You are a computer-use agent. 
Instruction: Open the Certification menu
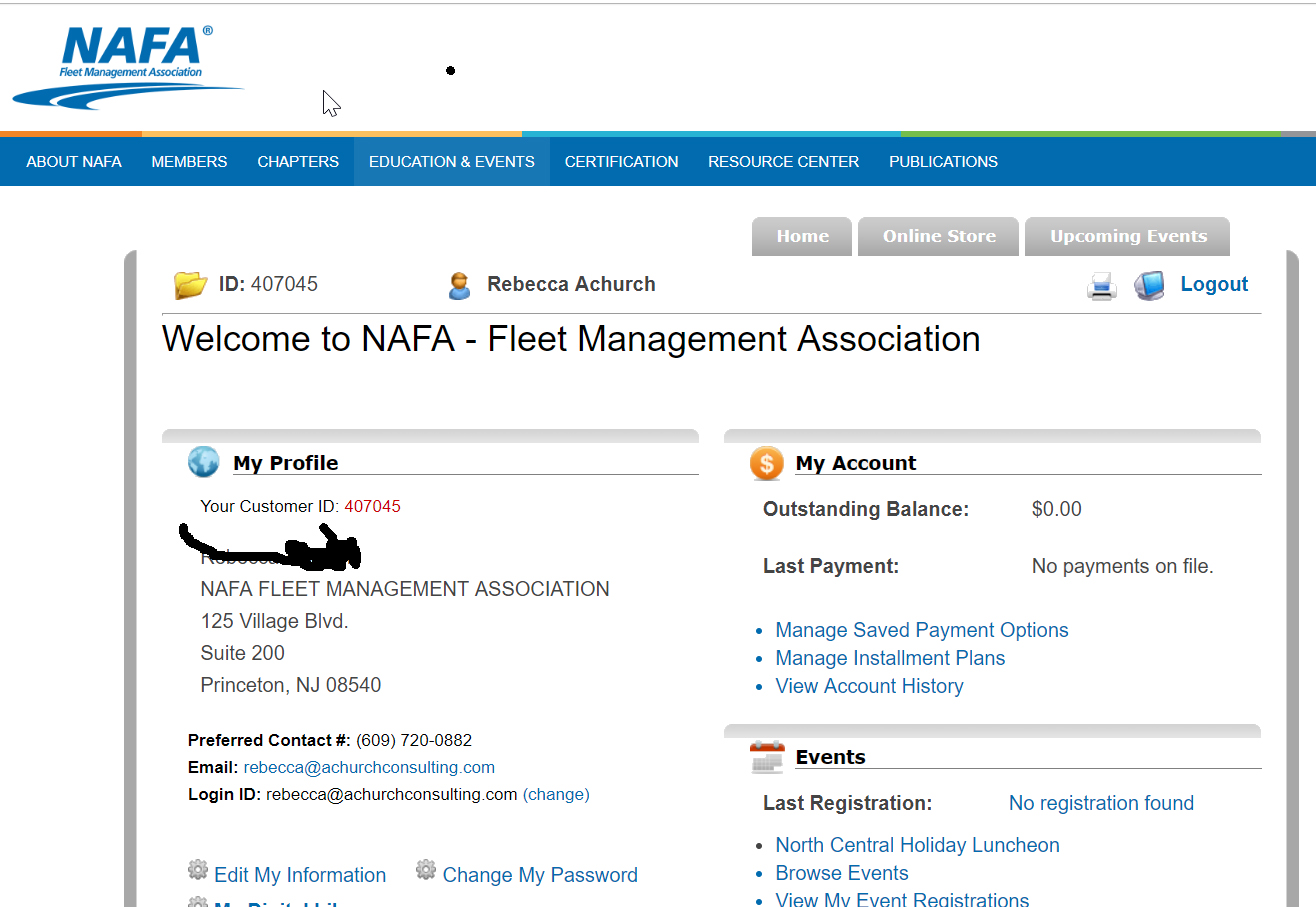(621, 162)
